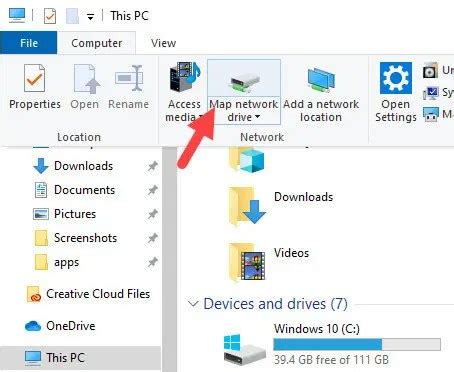Click the Manage icon in ribbon

430,114
